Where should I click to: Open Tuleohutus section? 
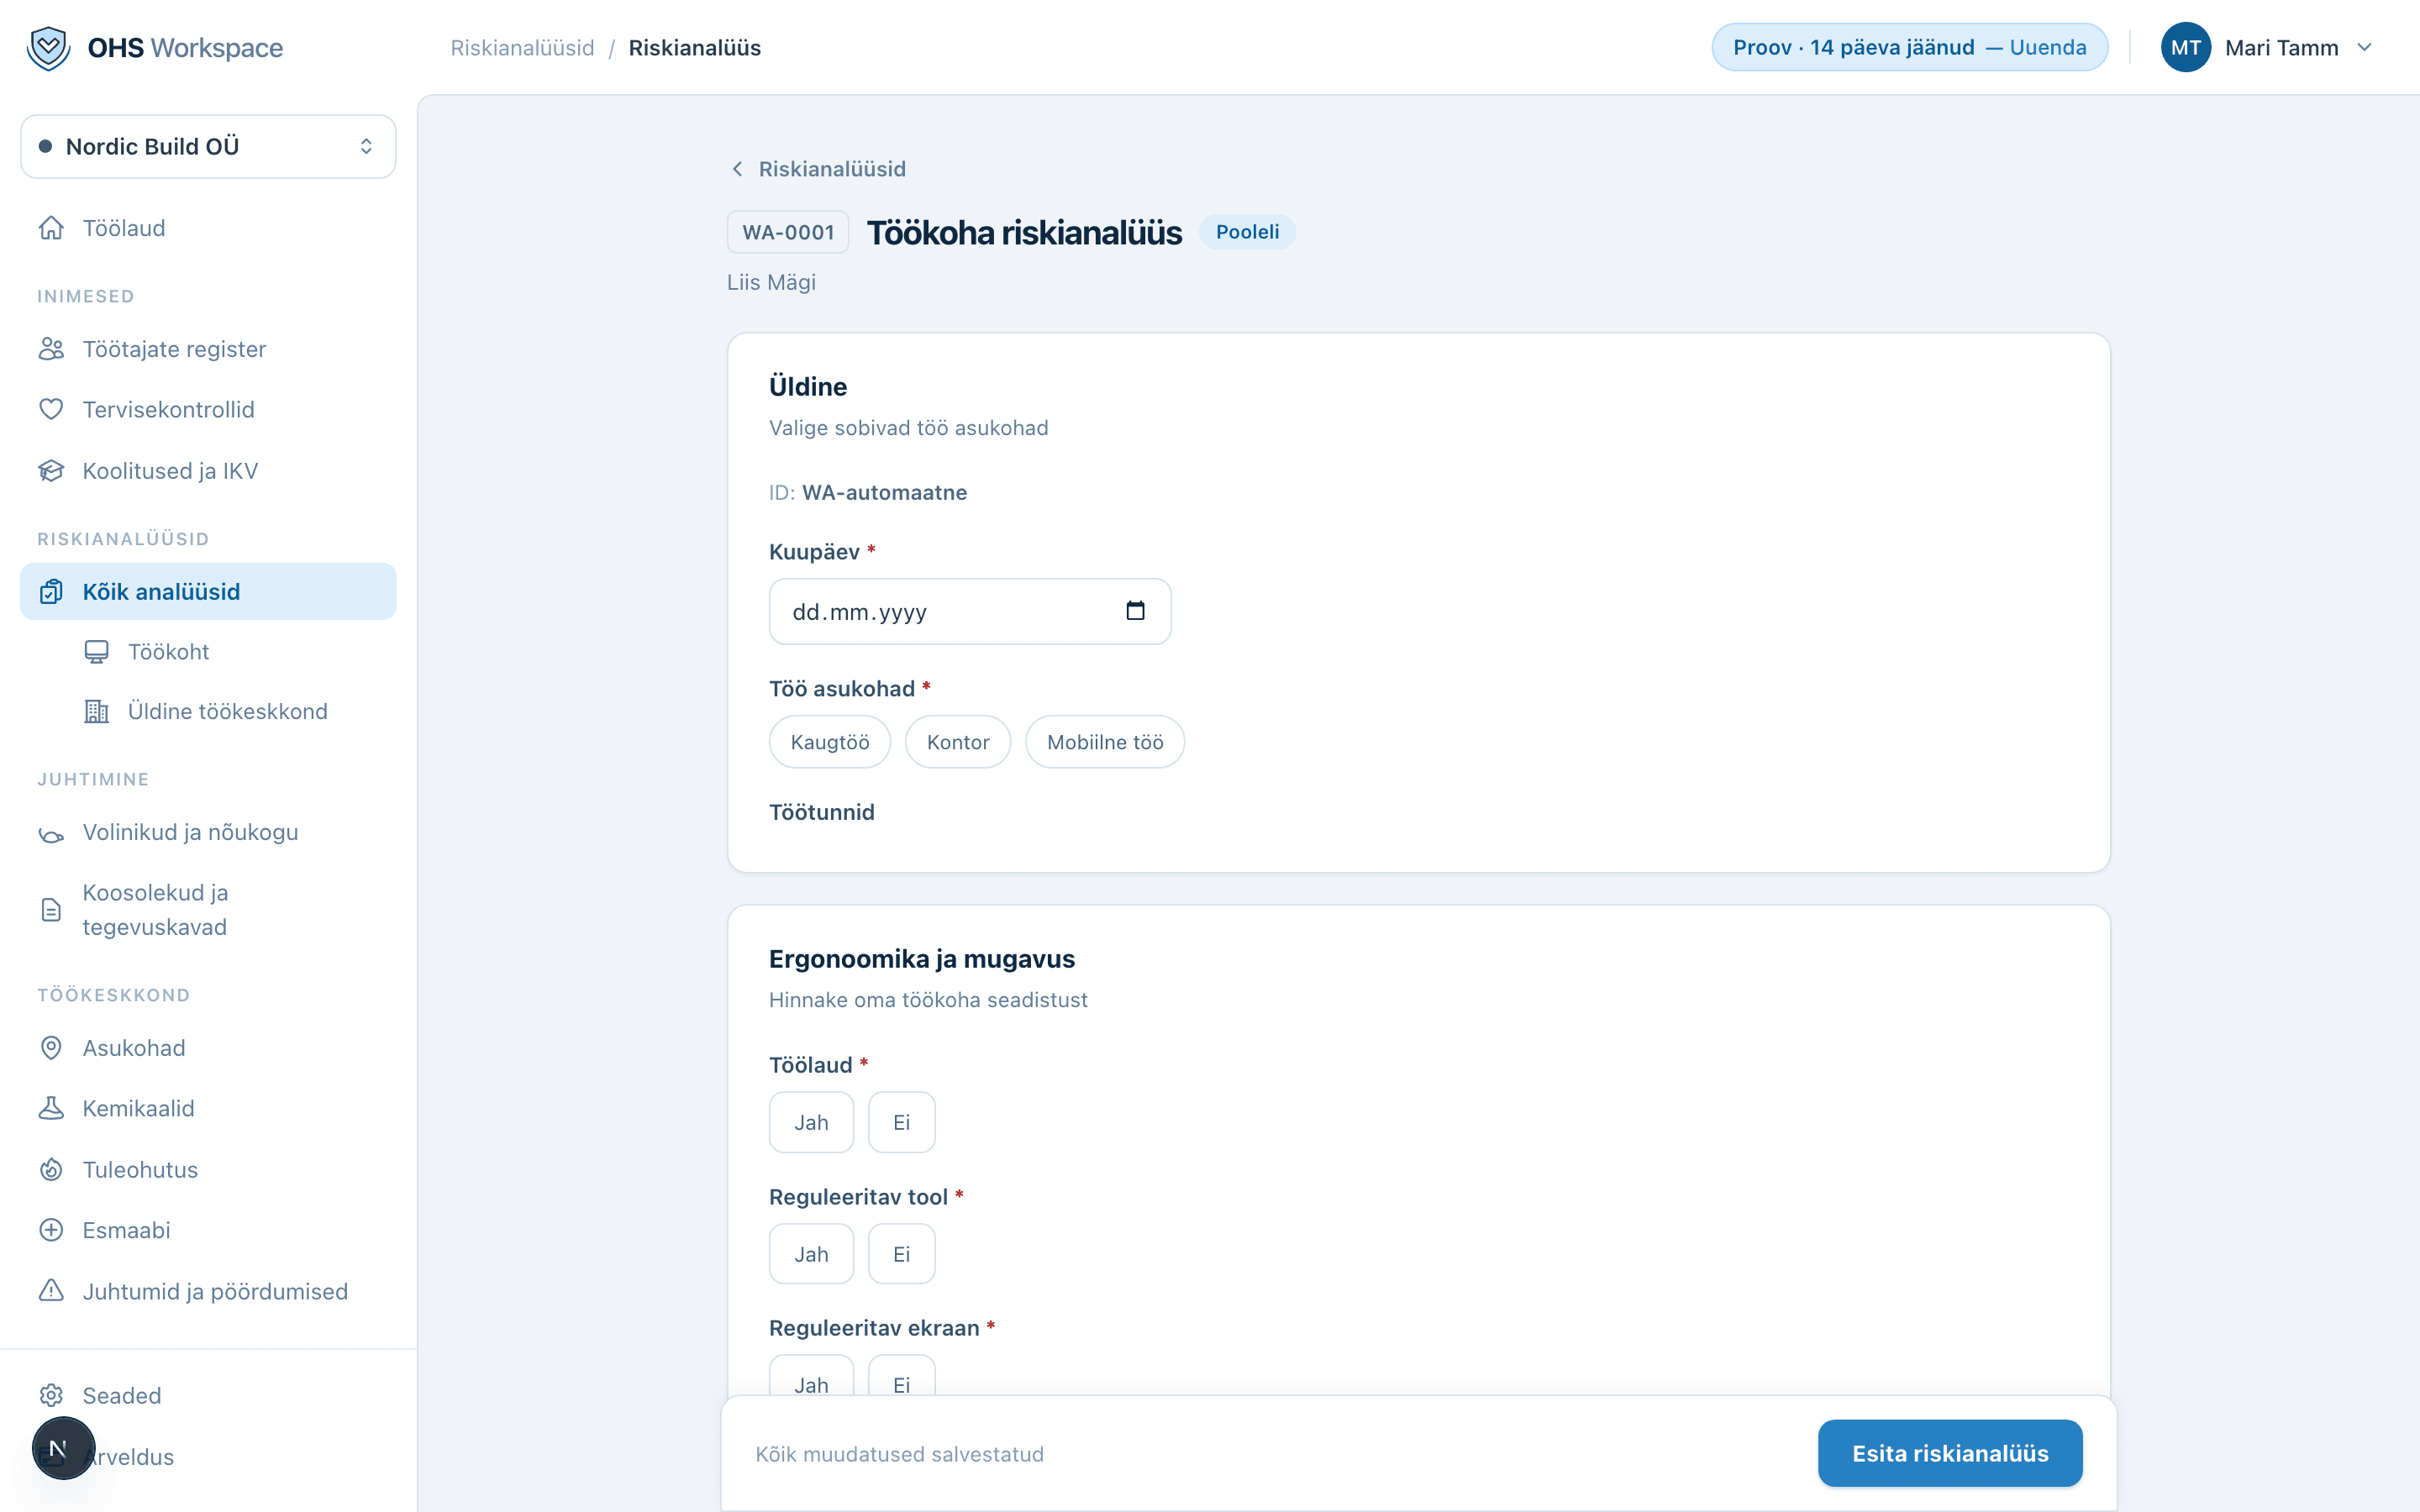pyautogui.click(x=208, y=1170)
